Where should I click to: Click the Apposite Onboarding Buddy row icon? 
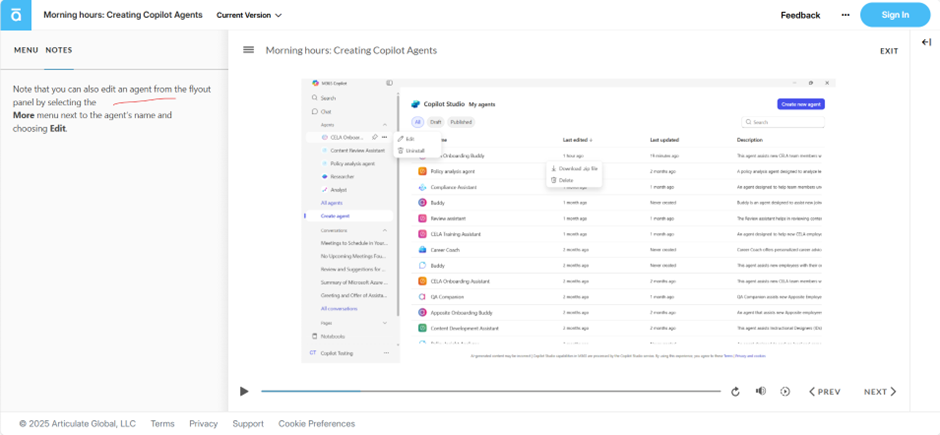point(422,312)
